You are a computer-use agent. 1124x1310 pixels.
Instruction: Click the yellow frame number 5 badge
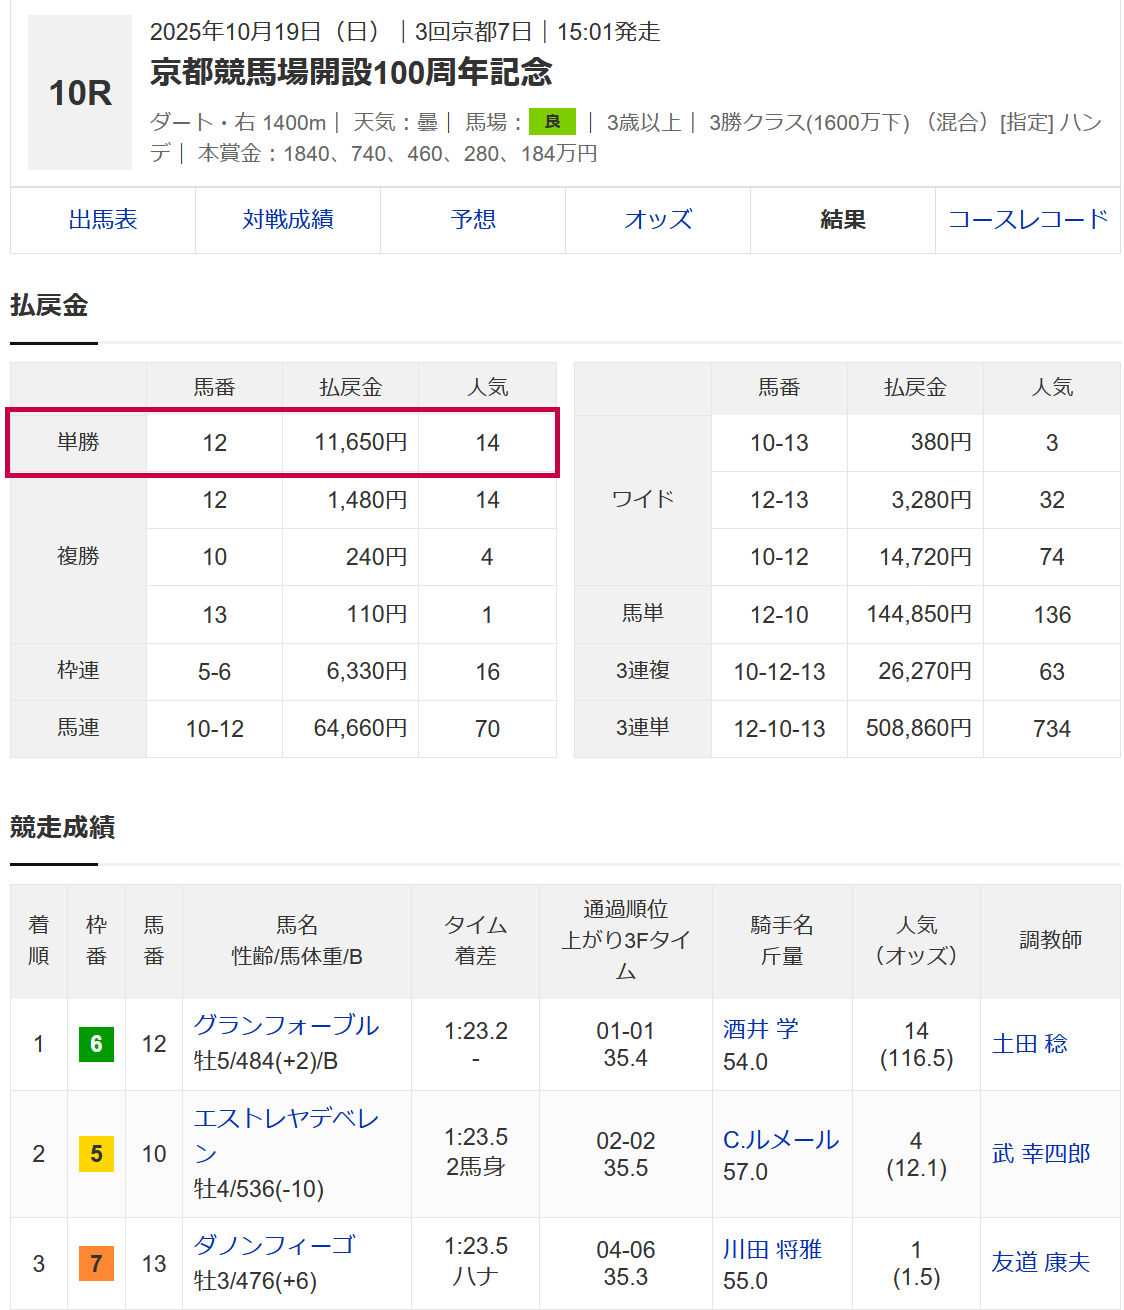(x=96, y=1154)
